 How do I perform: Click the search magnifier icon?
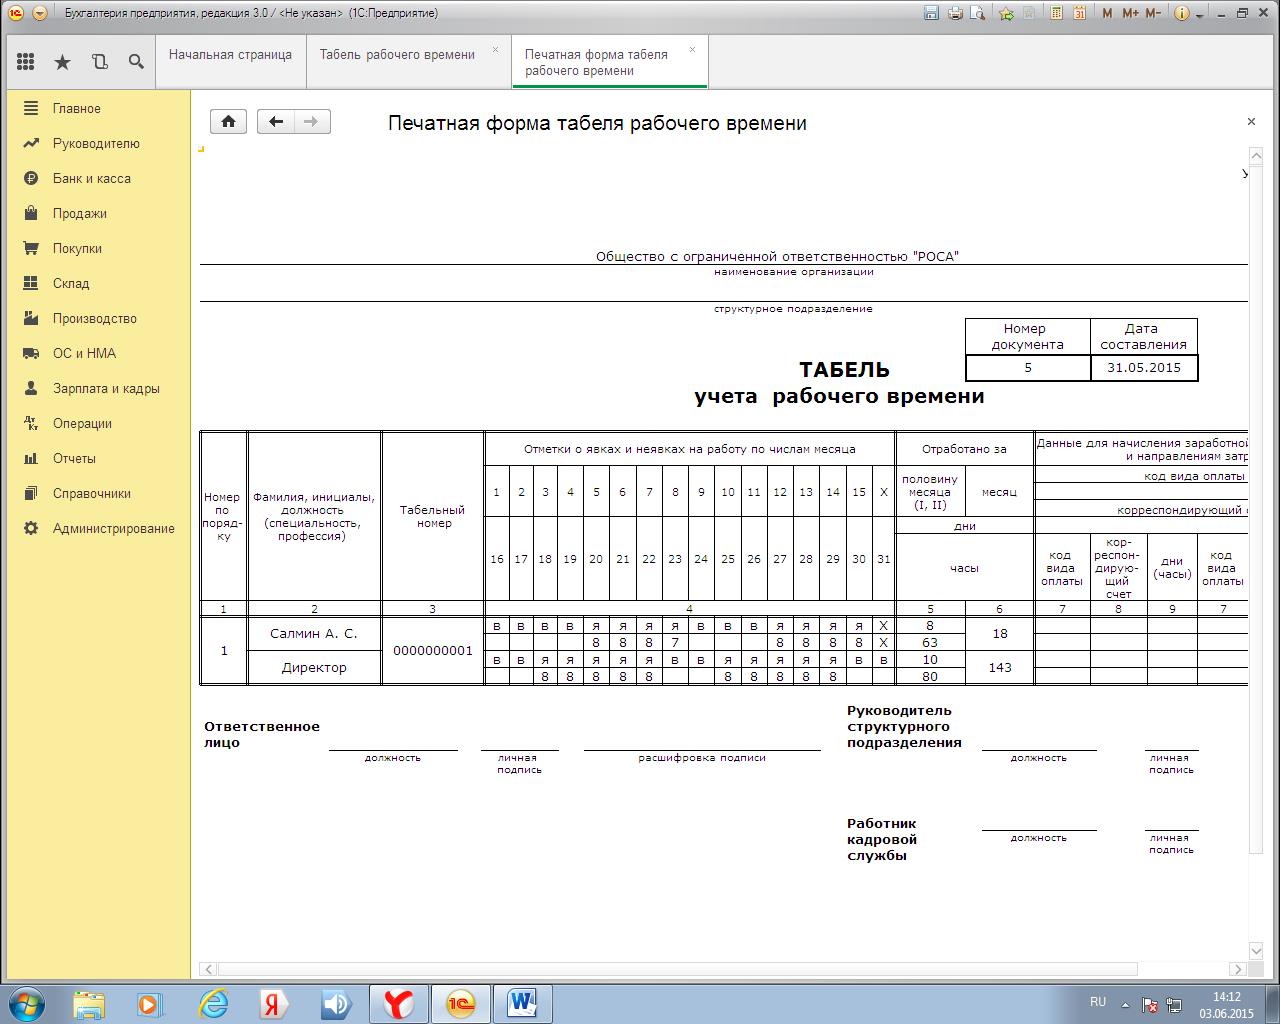[x=136, y=62]
